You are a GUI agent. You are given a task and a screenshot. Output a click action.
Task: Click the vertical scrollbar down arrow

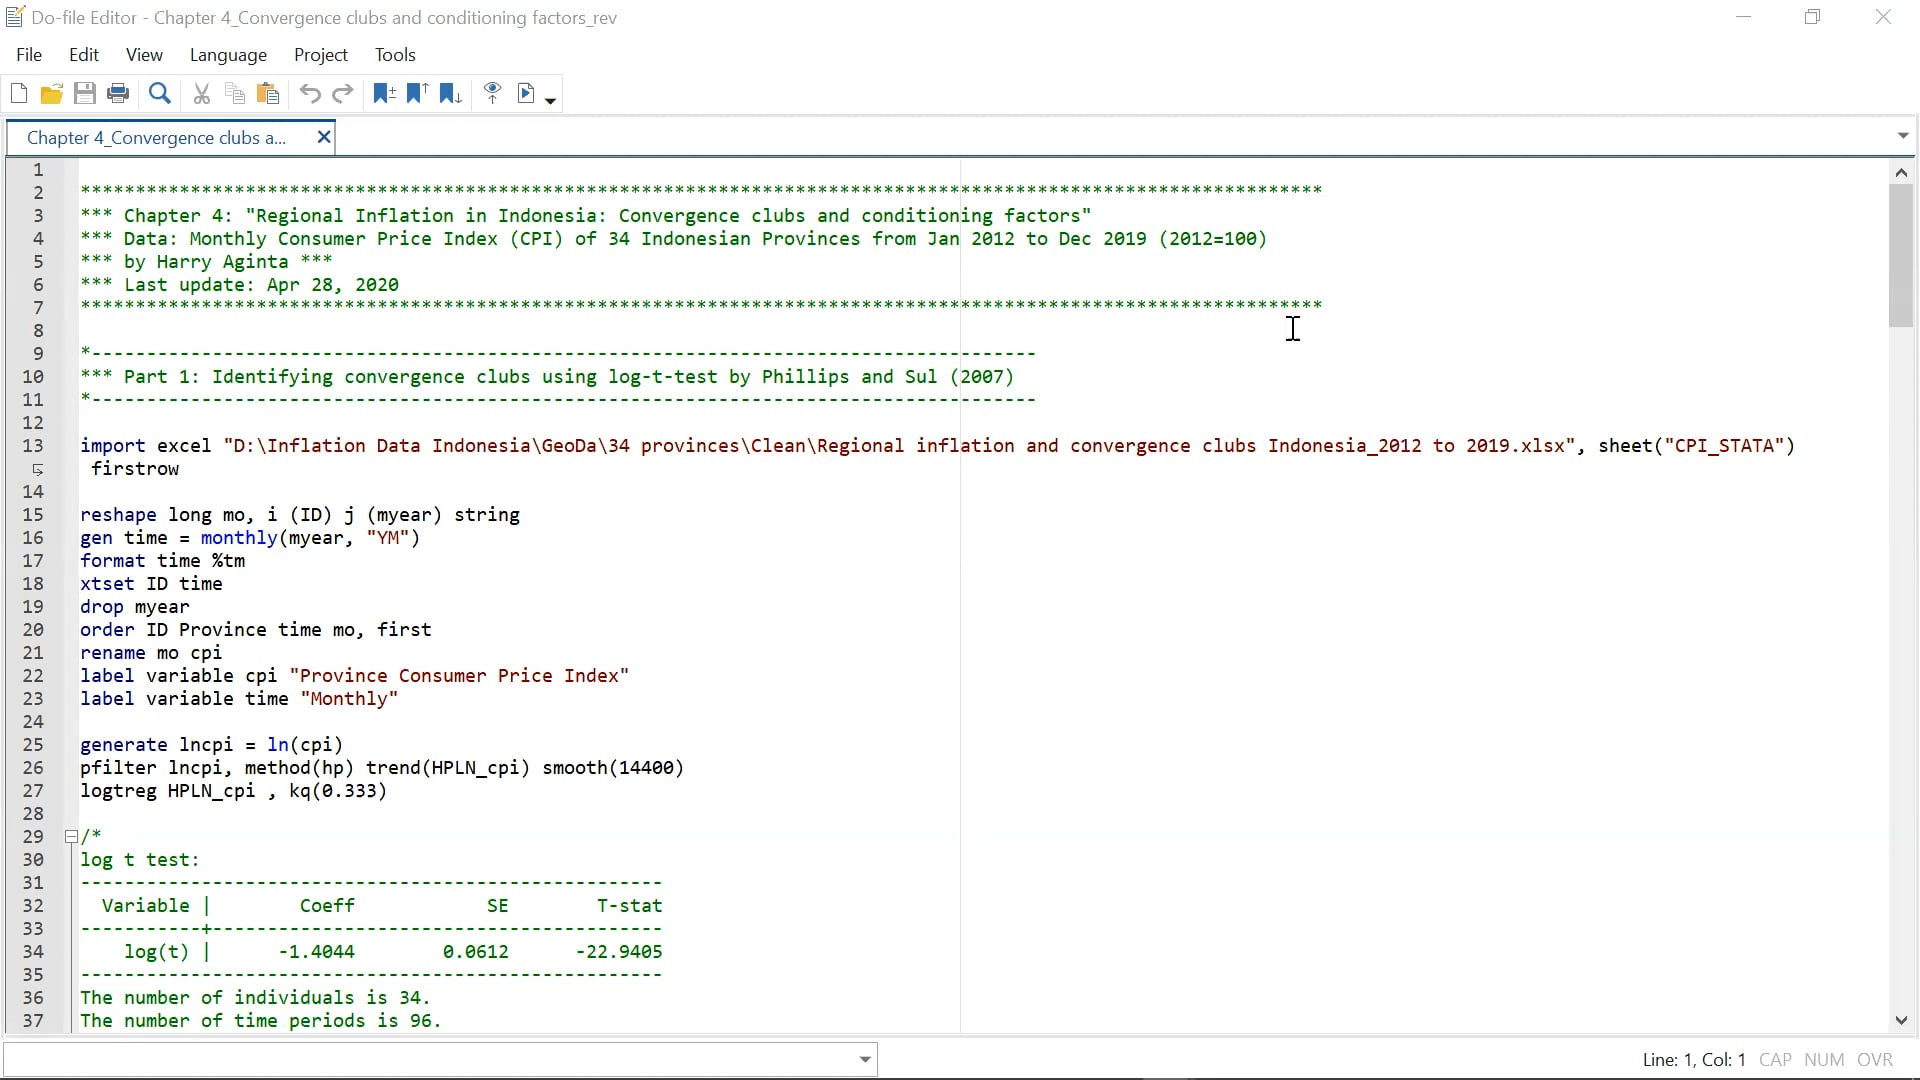pyautogui.click(x=1901, y=1020)
